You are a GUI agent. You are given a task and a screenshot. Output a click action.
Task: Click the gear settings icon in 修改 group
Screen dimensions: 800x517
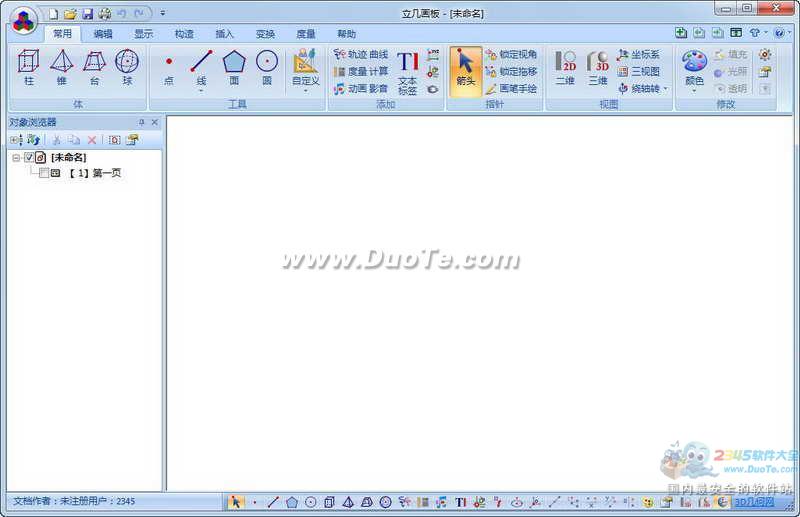tap(765, 54)
